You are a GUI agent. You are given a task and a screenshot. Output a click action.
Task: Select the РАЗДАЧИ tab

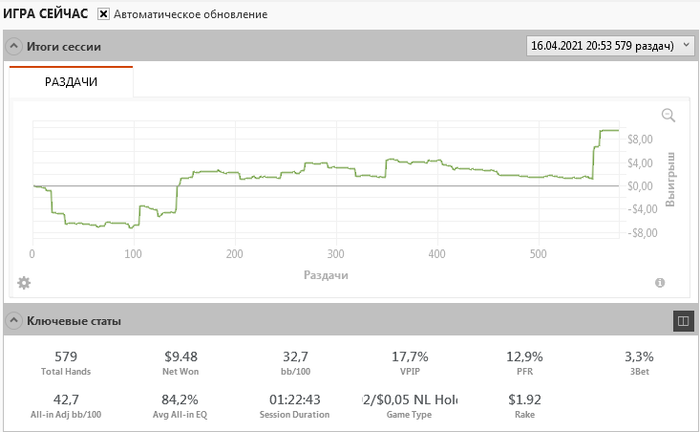click(x=71, y=82)
